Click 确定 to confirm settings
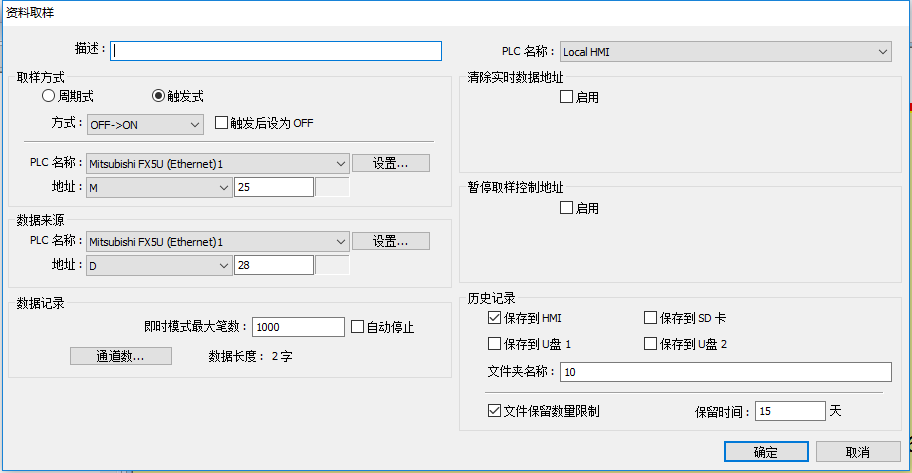The width and height of the screenshot is (912, 473). (766, 452)
